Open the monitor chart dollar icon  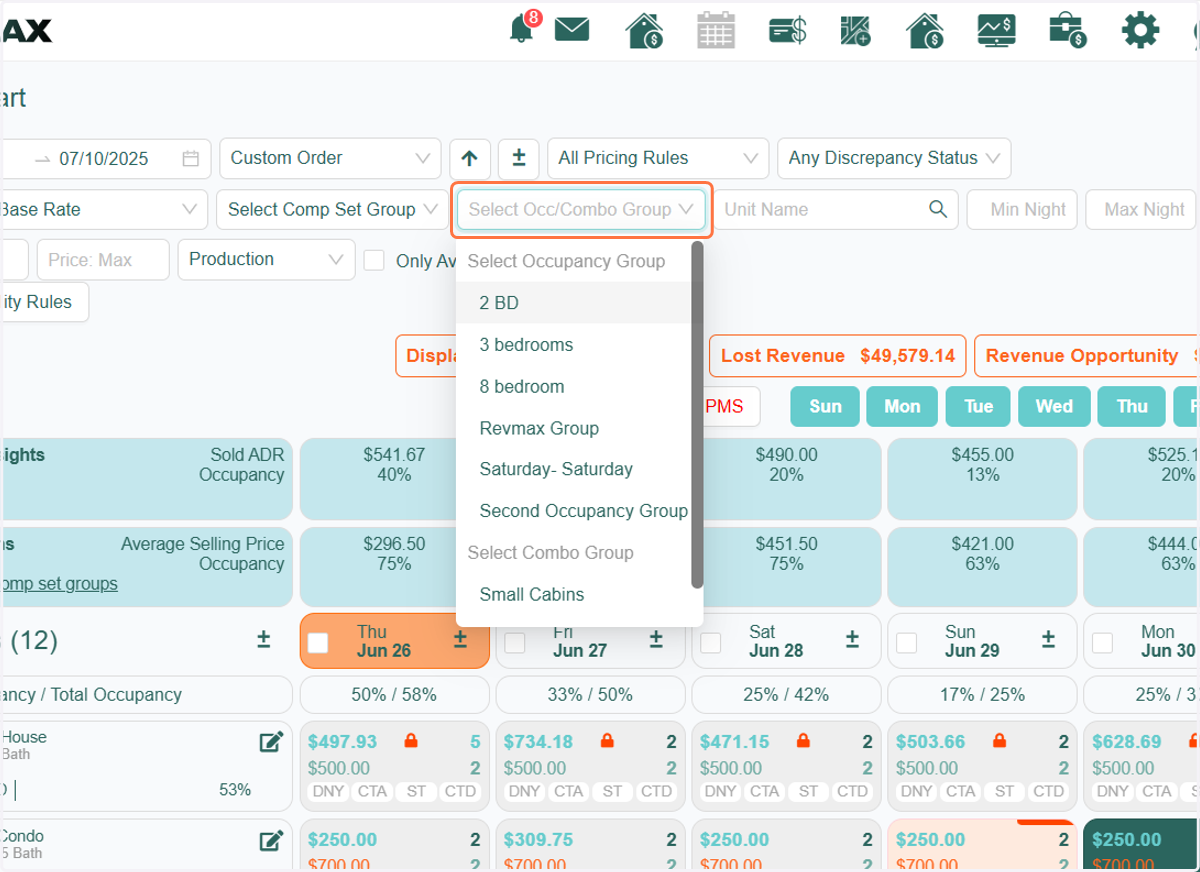(997, 30)
